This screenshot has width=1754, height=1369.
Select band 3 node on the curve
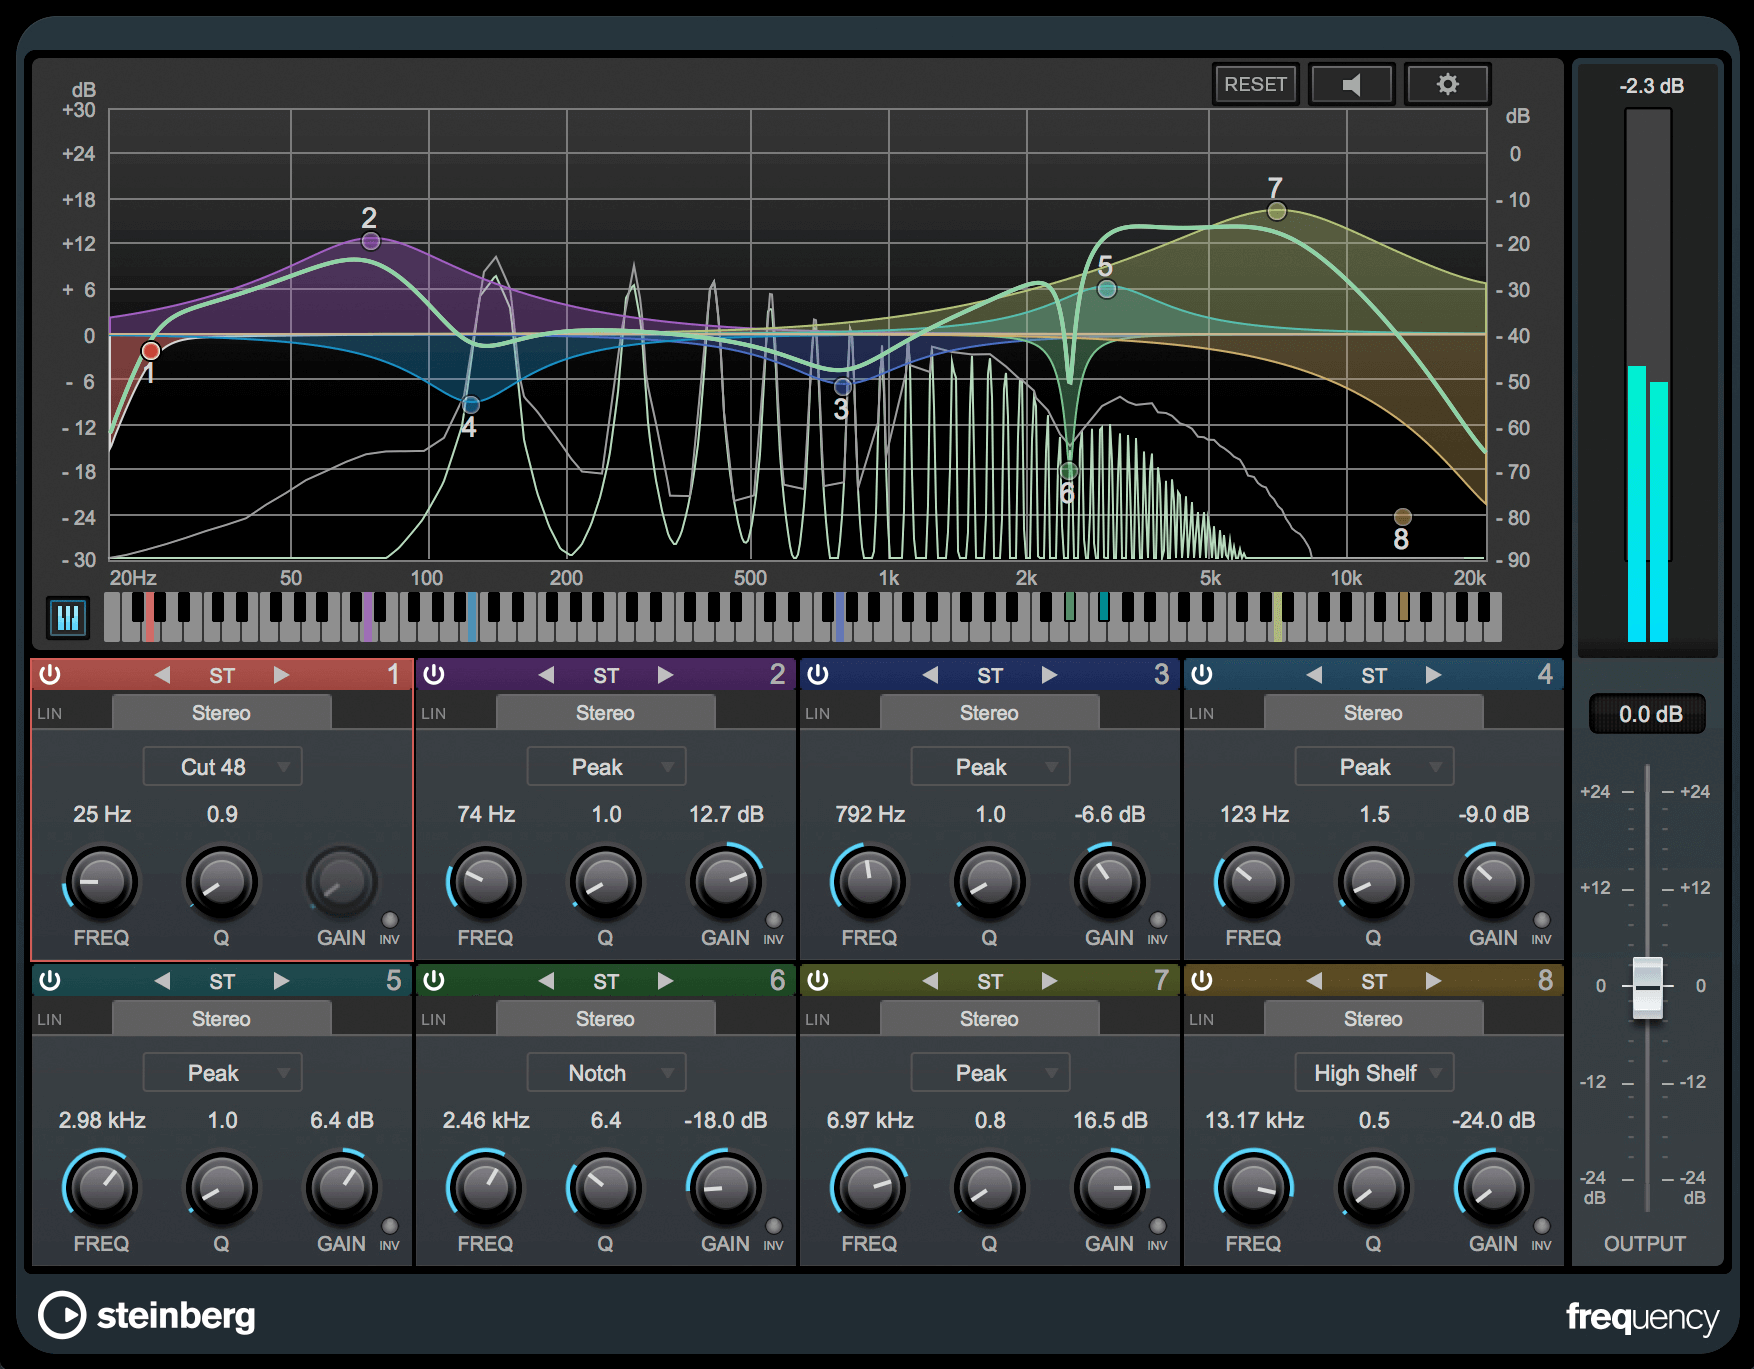pos(843,387)
